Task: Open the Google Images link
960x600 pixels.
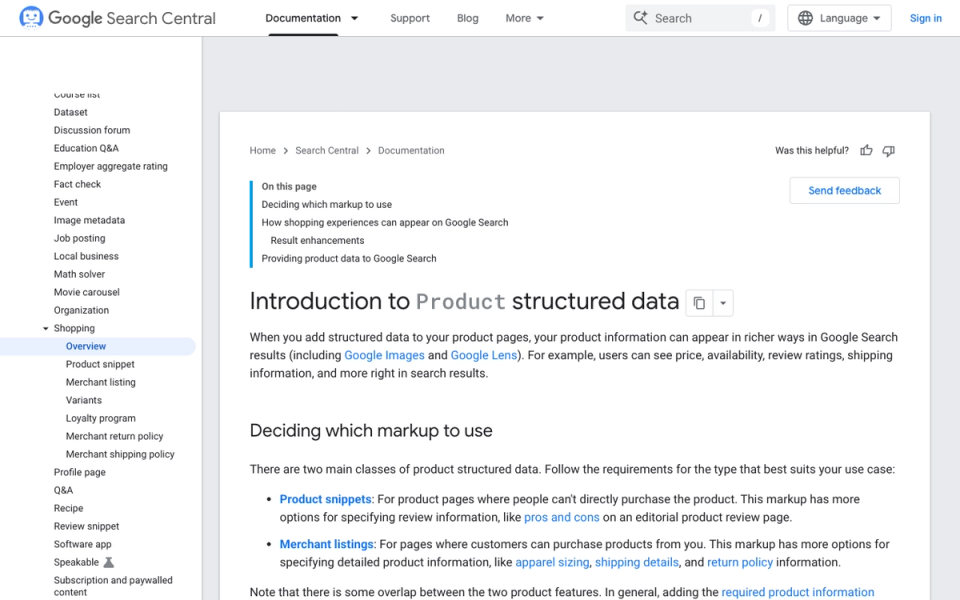Action: click(x=384, y=355)
